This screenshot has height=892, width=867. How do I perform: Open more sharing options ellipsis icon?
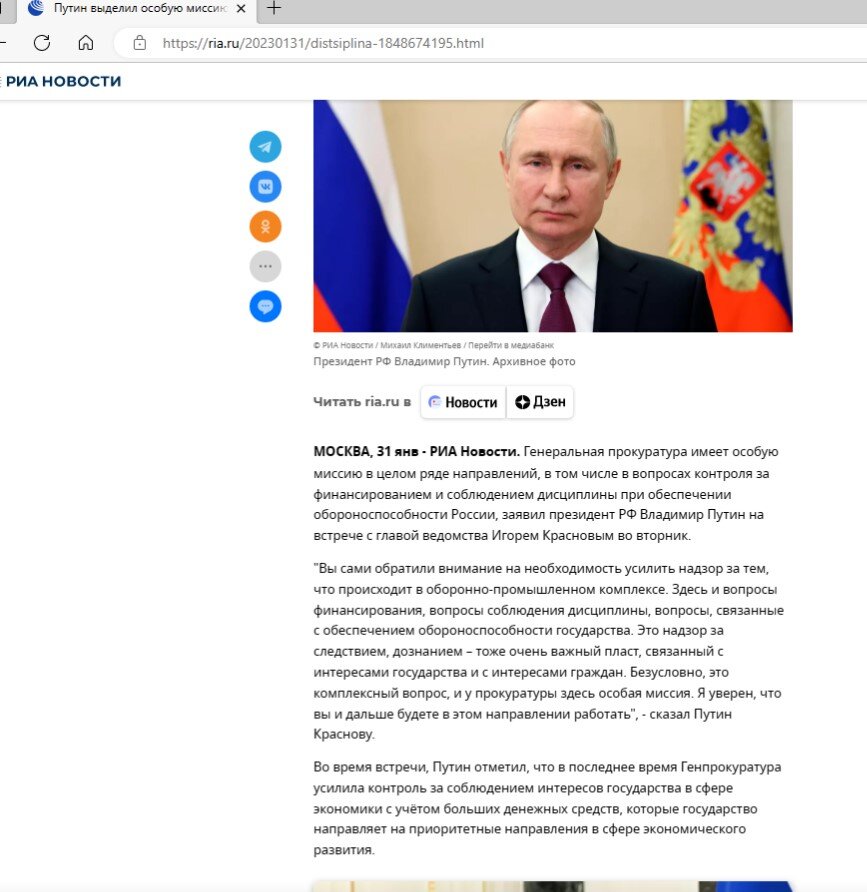coord(265,266)
